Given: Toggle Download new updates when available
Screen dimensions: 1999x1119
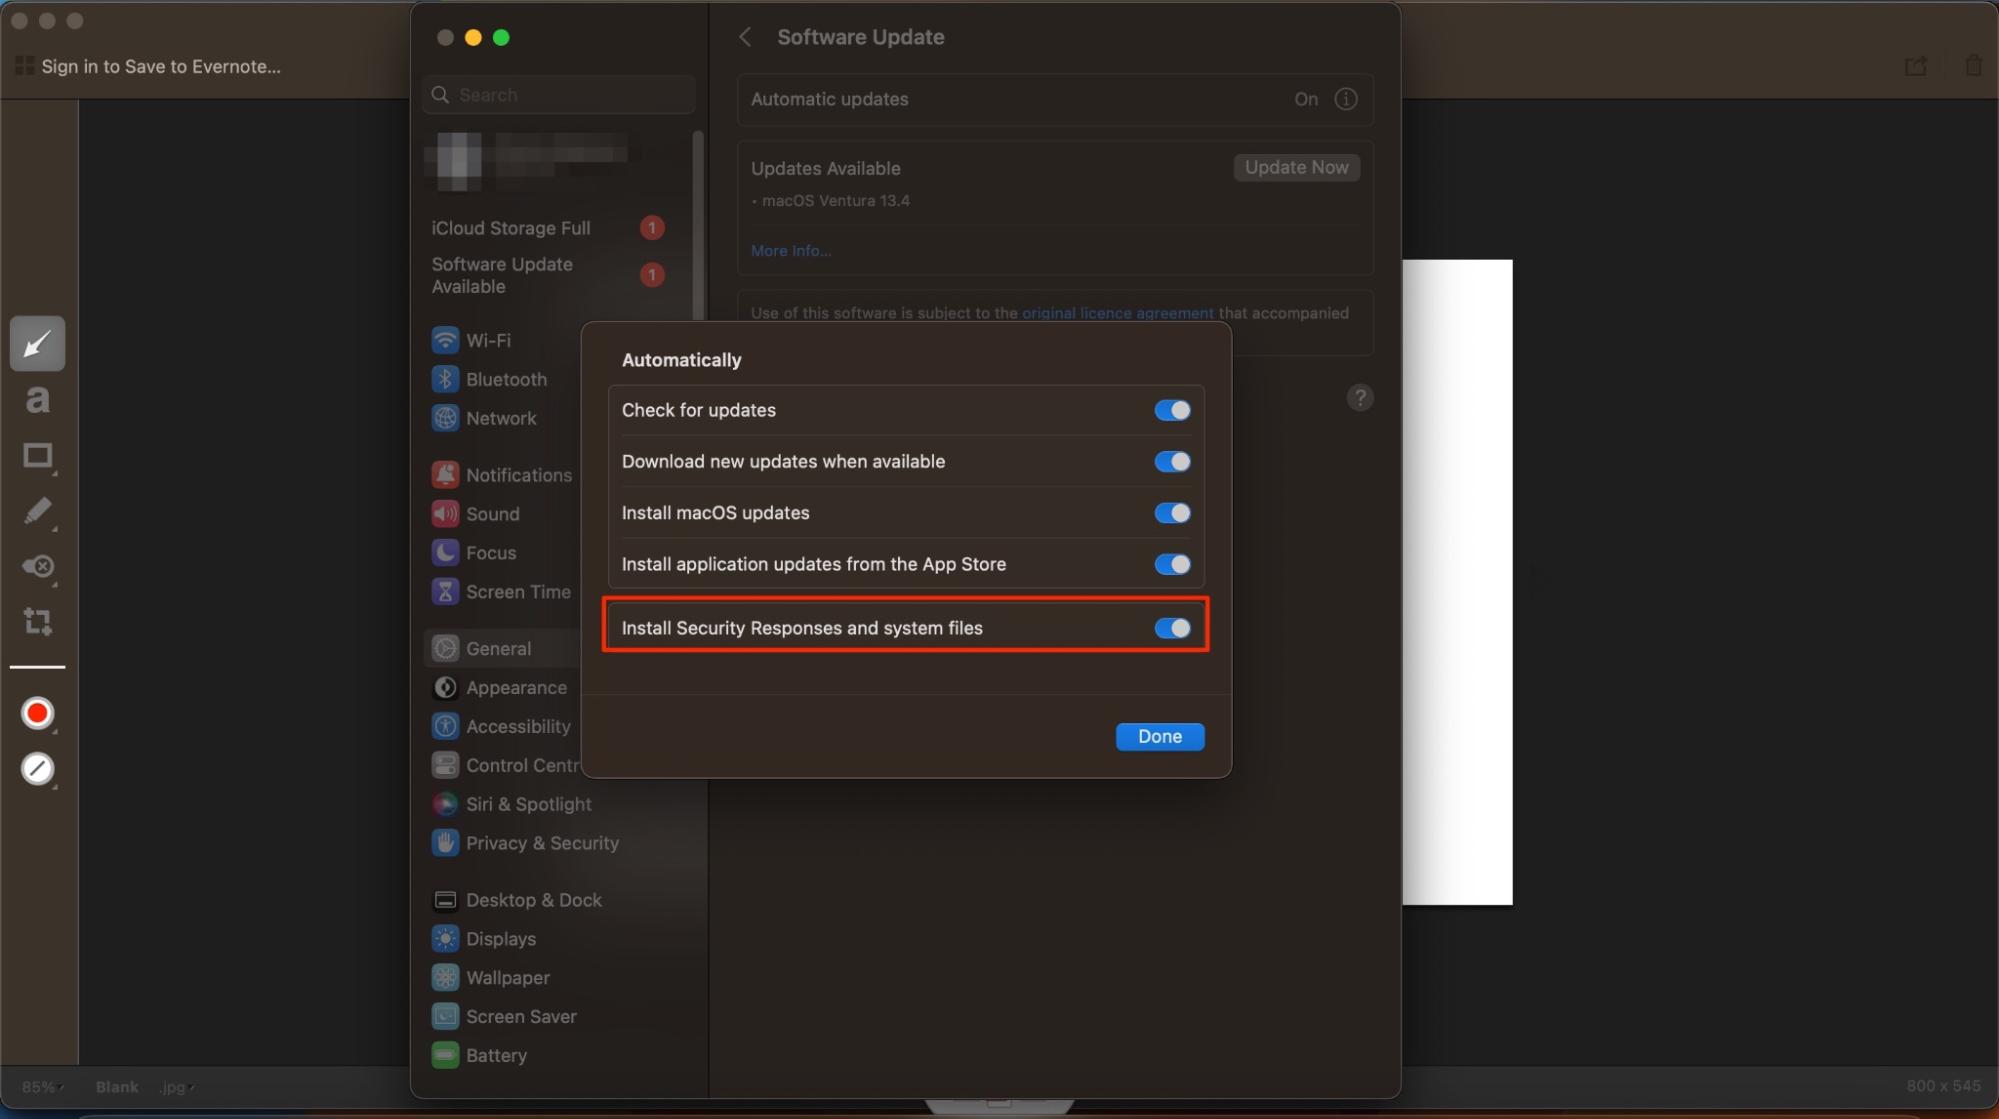Looking at the screenshot, I should tap(1172, 462).
